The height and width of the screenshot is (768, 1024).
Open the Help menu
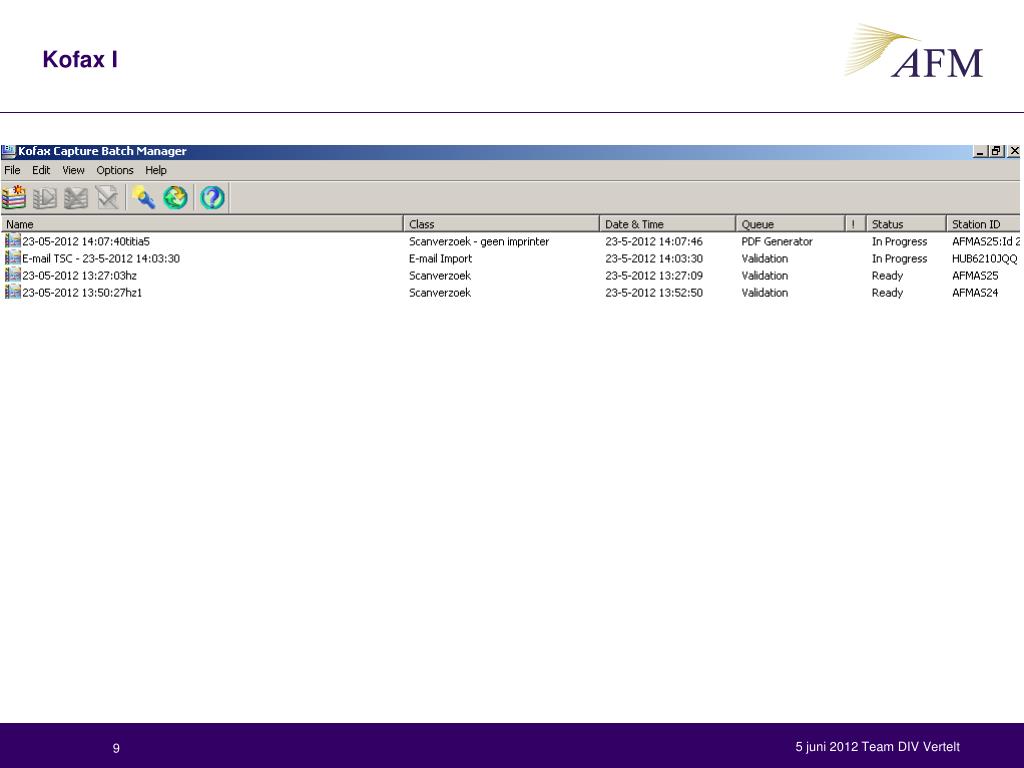pos(155,170)
